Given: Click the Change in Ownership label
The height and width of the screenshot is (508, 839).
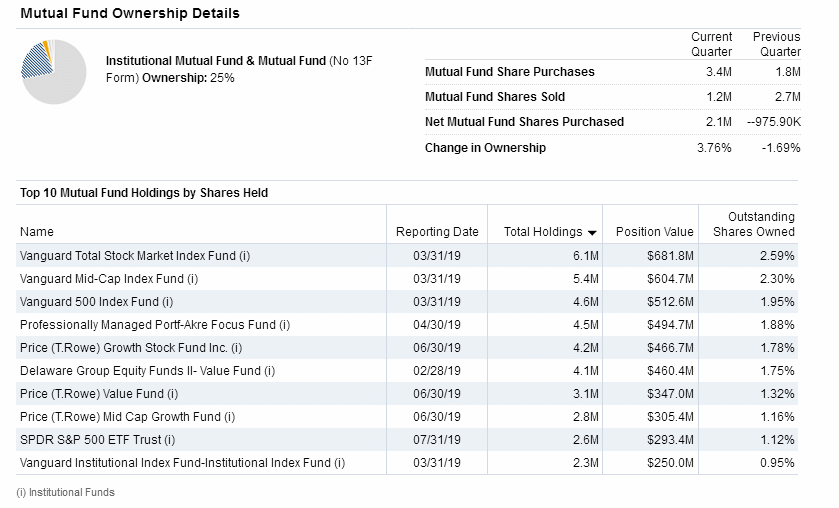Looking at the screenshot, I should point(485,148).
